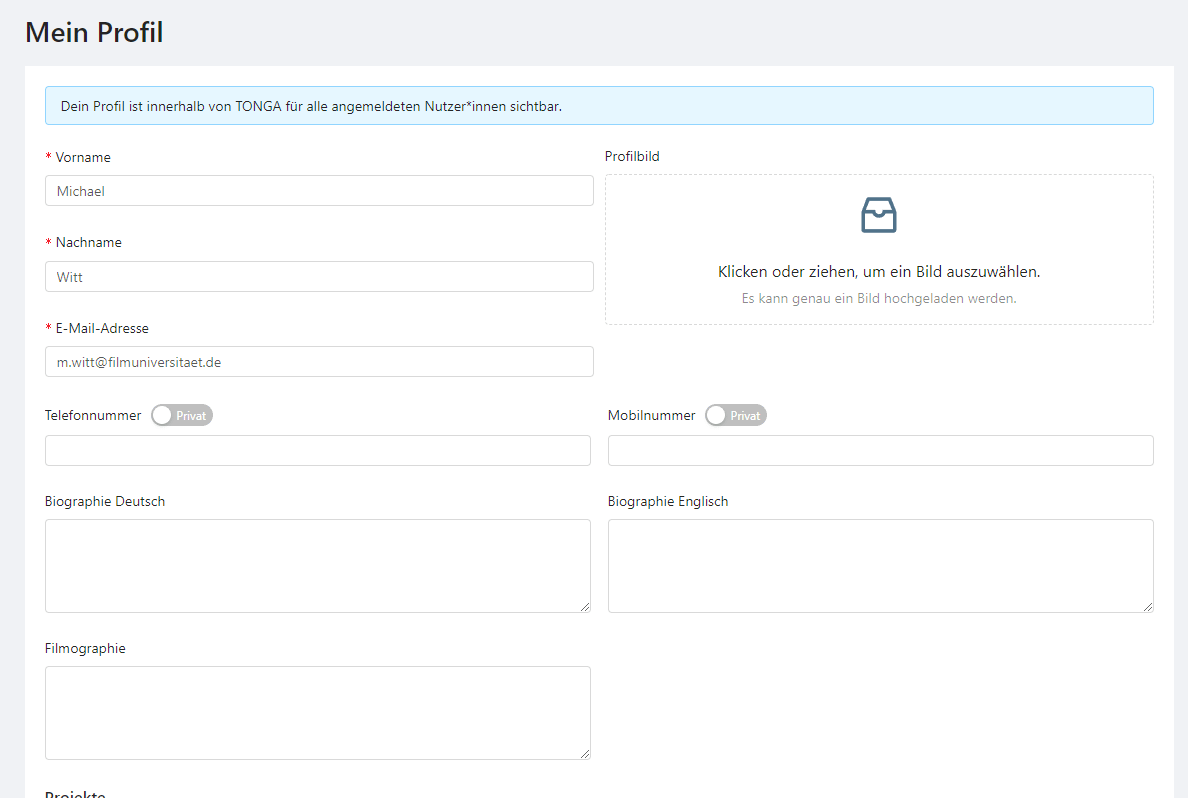Viewport: 1188px width, 798px height.
Task: Grab the resize handle of Biographie Deutsch
Action: click(585, 606)
